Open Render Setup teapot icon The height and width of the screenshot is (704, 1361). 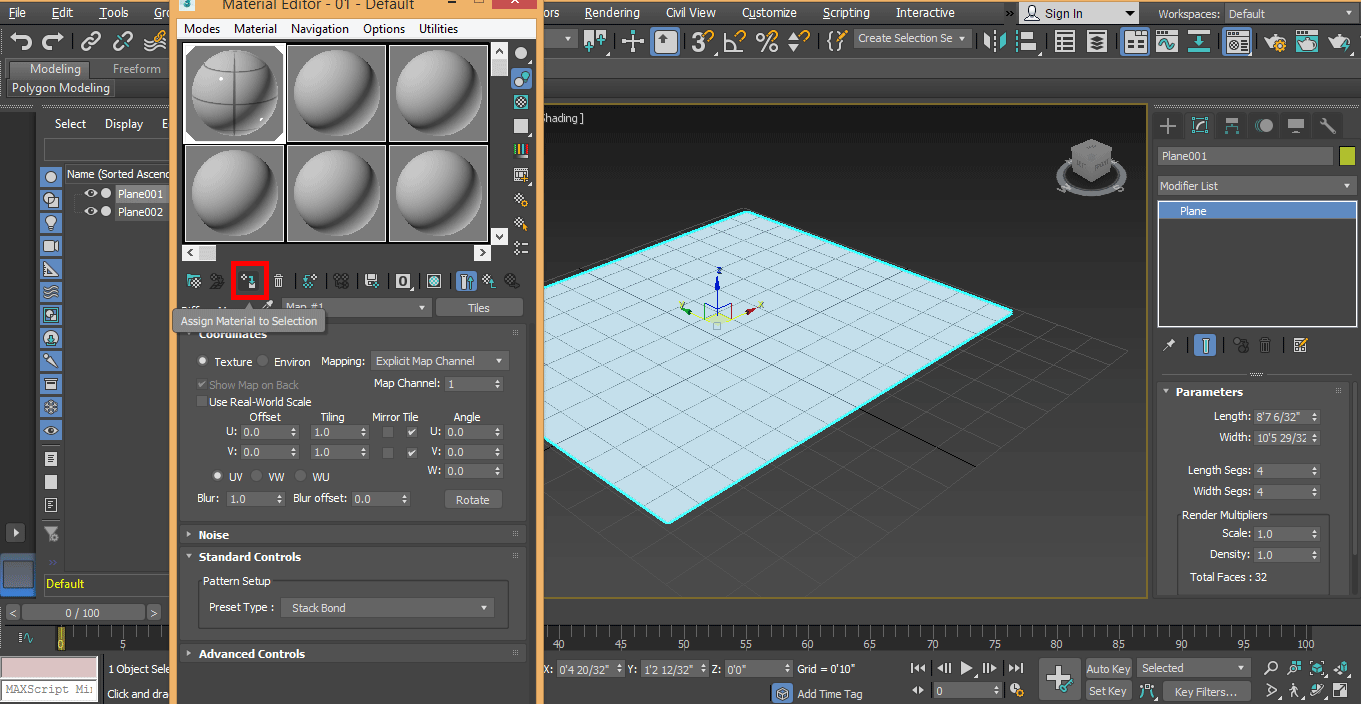[x=1274, y=42]
